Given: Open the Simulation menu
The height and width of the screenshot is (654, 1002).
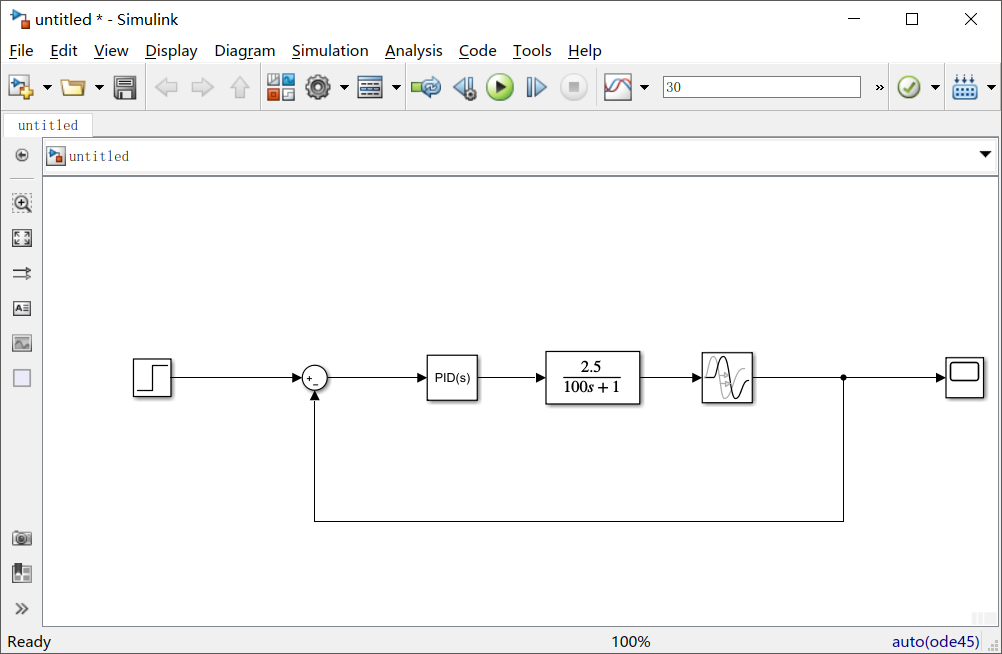Looking at the screenshot, I should pyautogui.click(x=330, y=50).
